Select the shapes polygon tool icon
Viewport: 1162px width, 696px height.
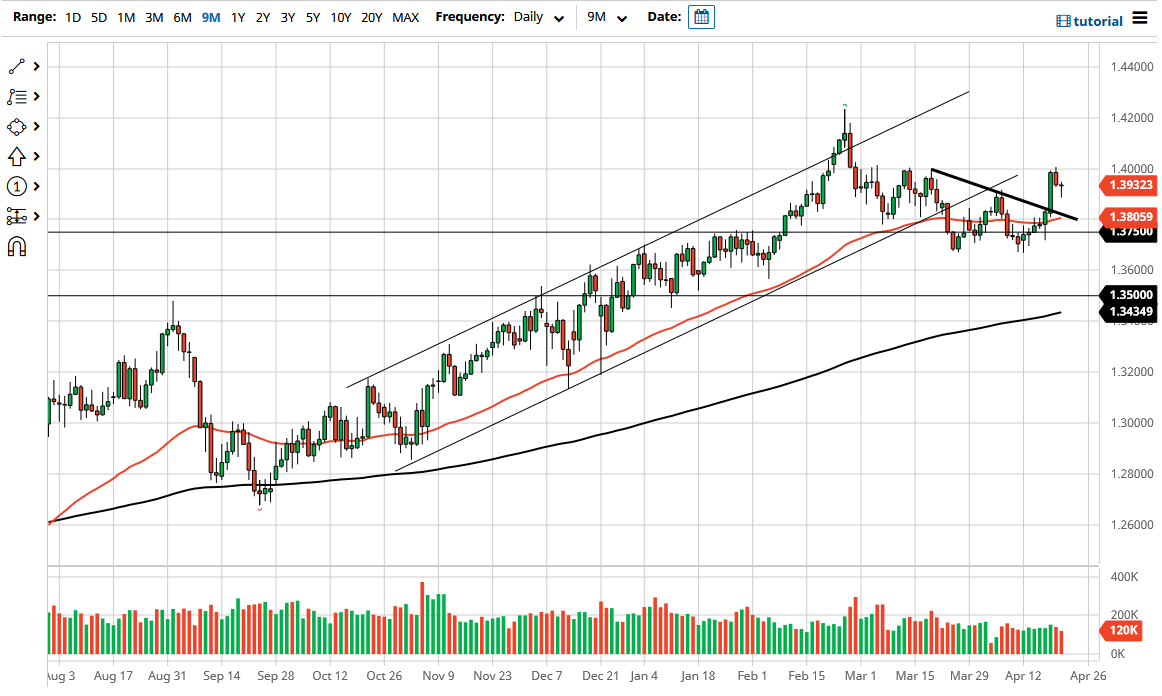click(16, 127)
